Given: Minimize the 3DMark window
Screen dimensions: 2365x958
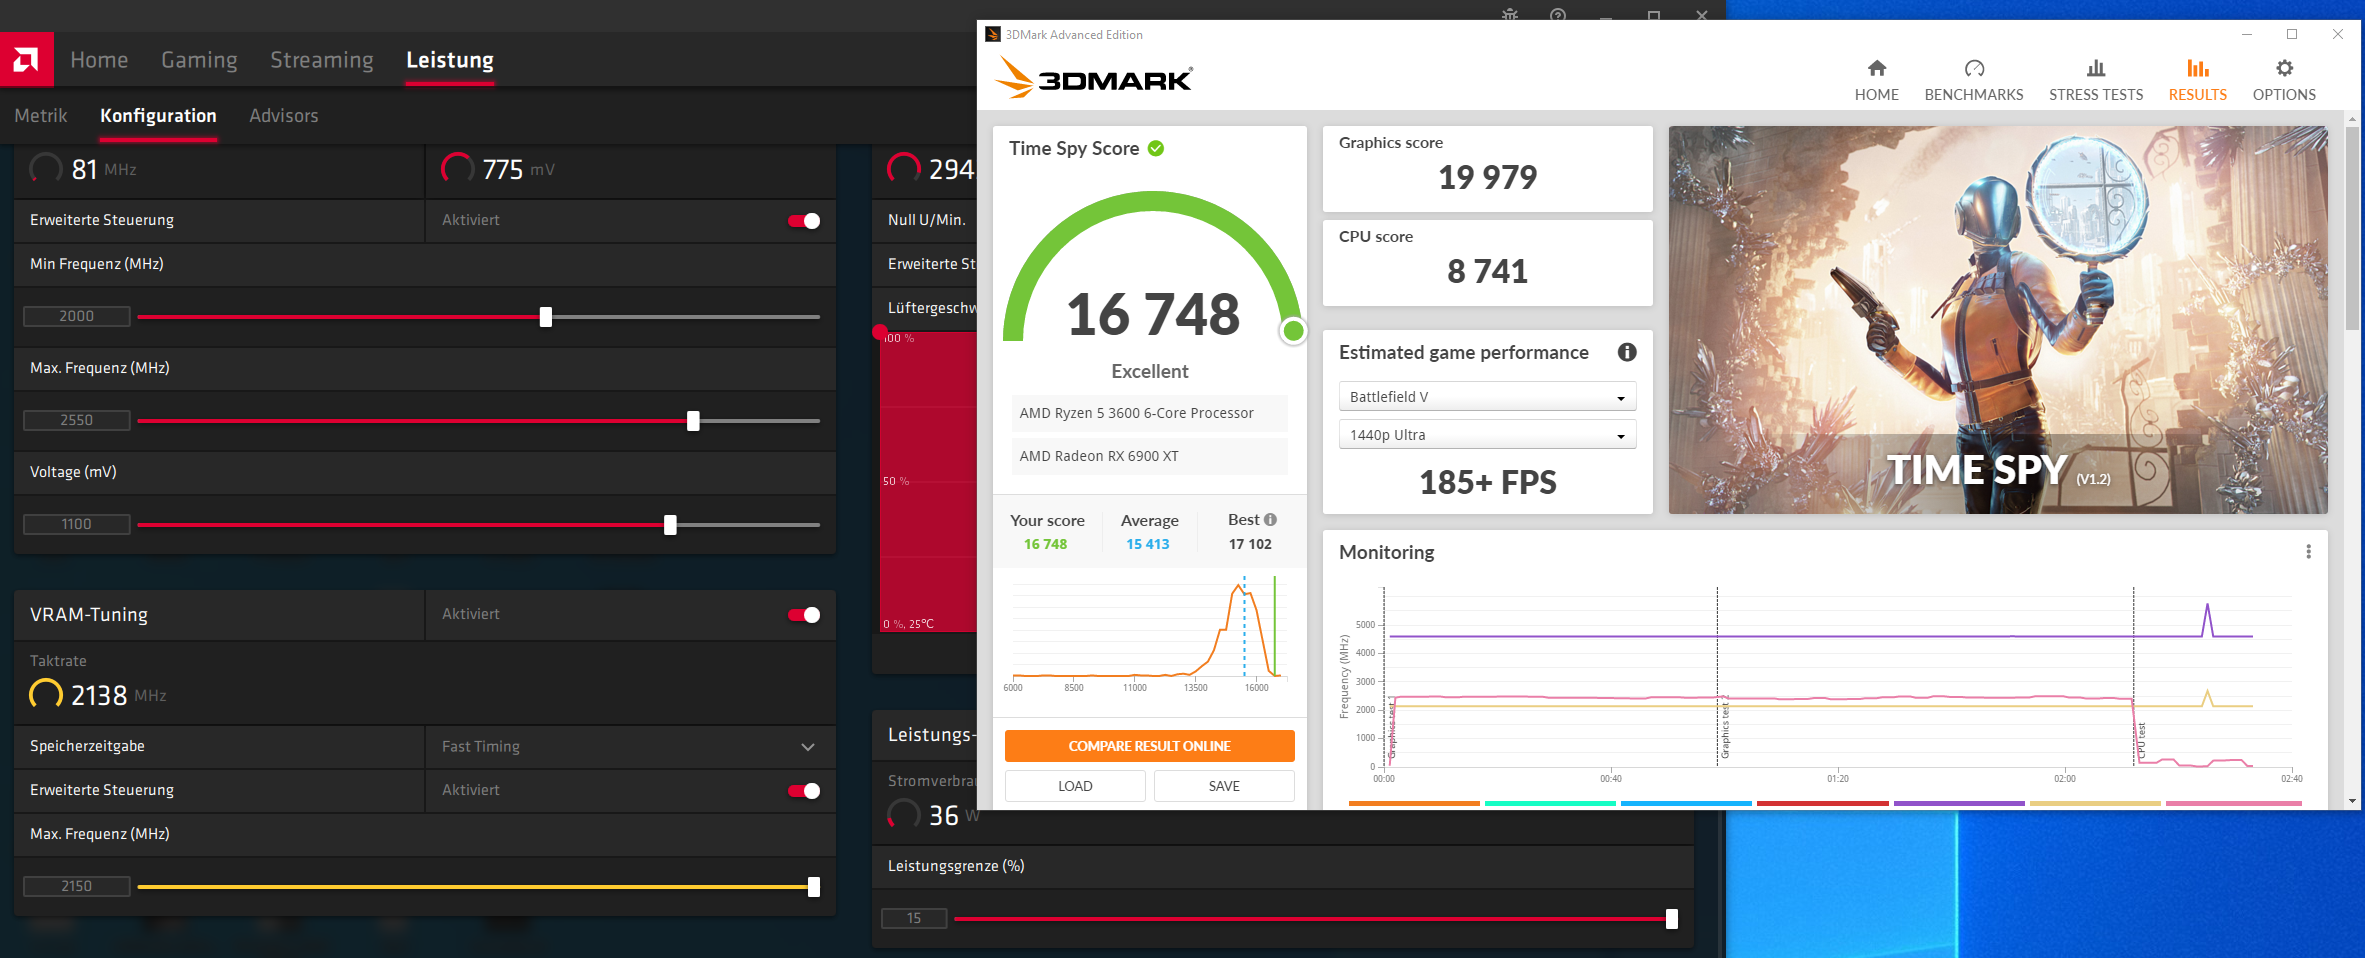Looking at the screenshot, I should pyautogui.click(x=2247, y=34).
